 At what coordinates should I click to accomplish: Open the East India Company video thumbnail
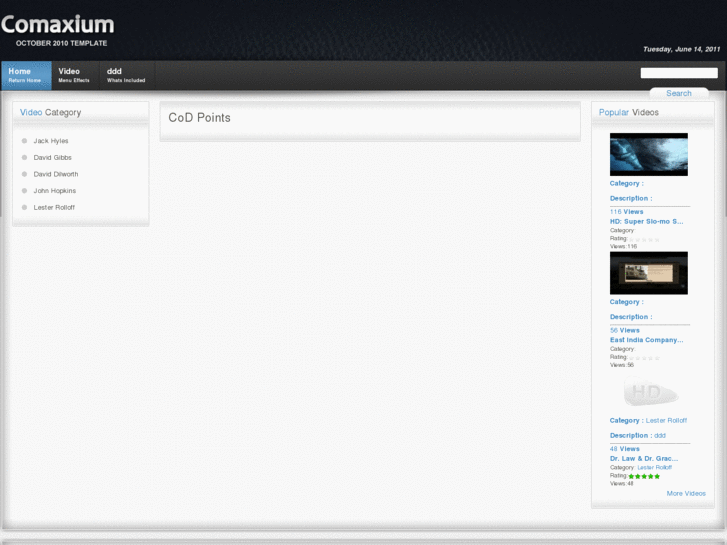click(x=649, y=273)
